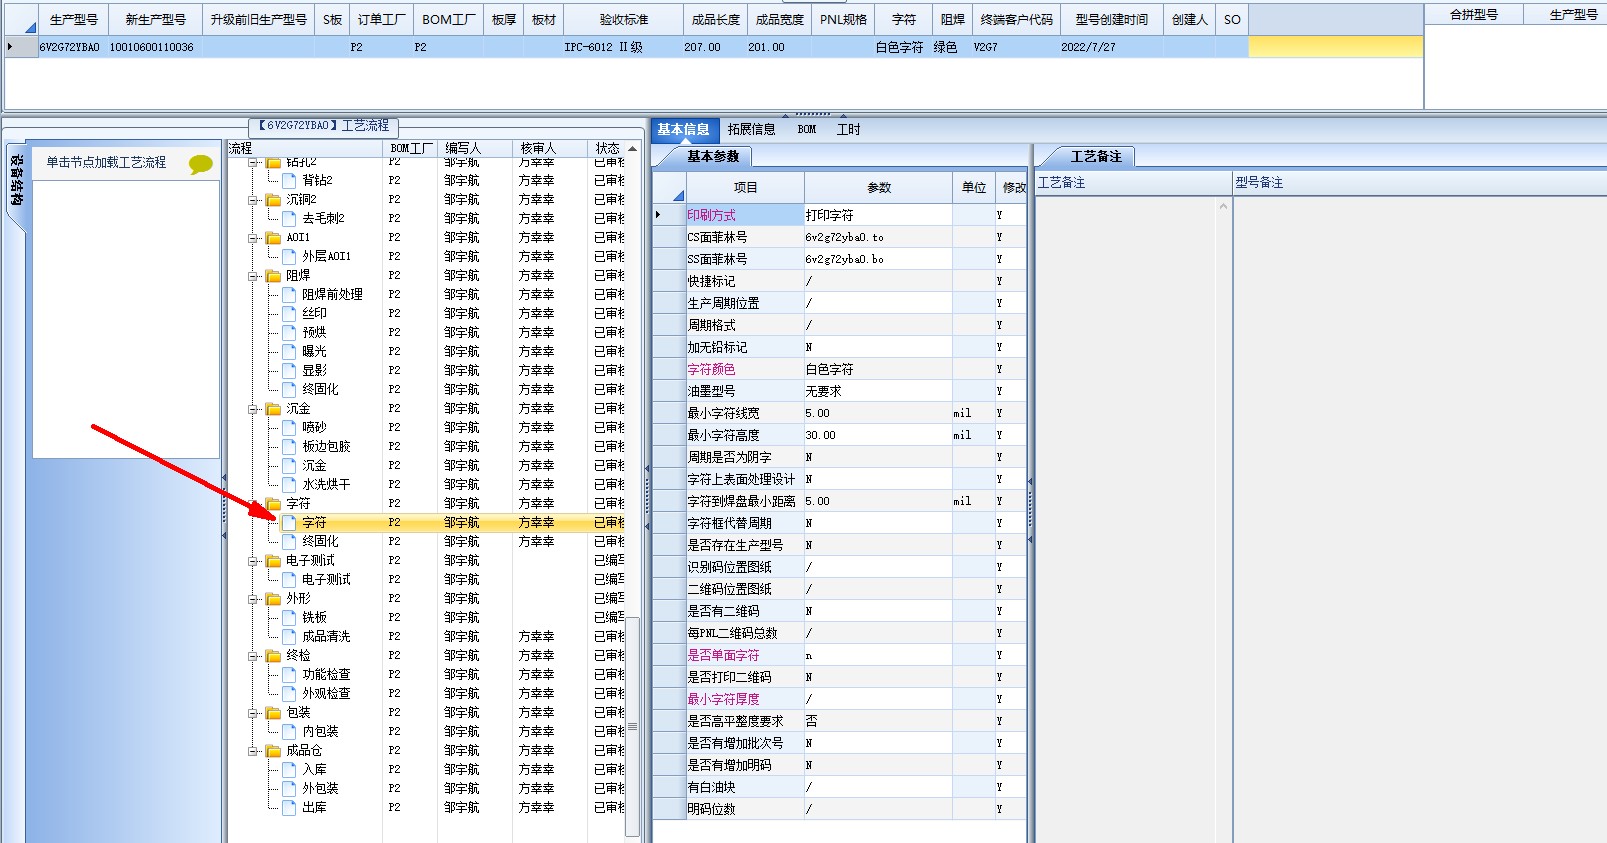Screen dimensions: 1607x843
Task: Click the 油墨型号 value 无要求
Action: click(x=878, y=391)
